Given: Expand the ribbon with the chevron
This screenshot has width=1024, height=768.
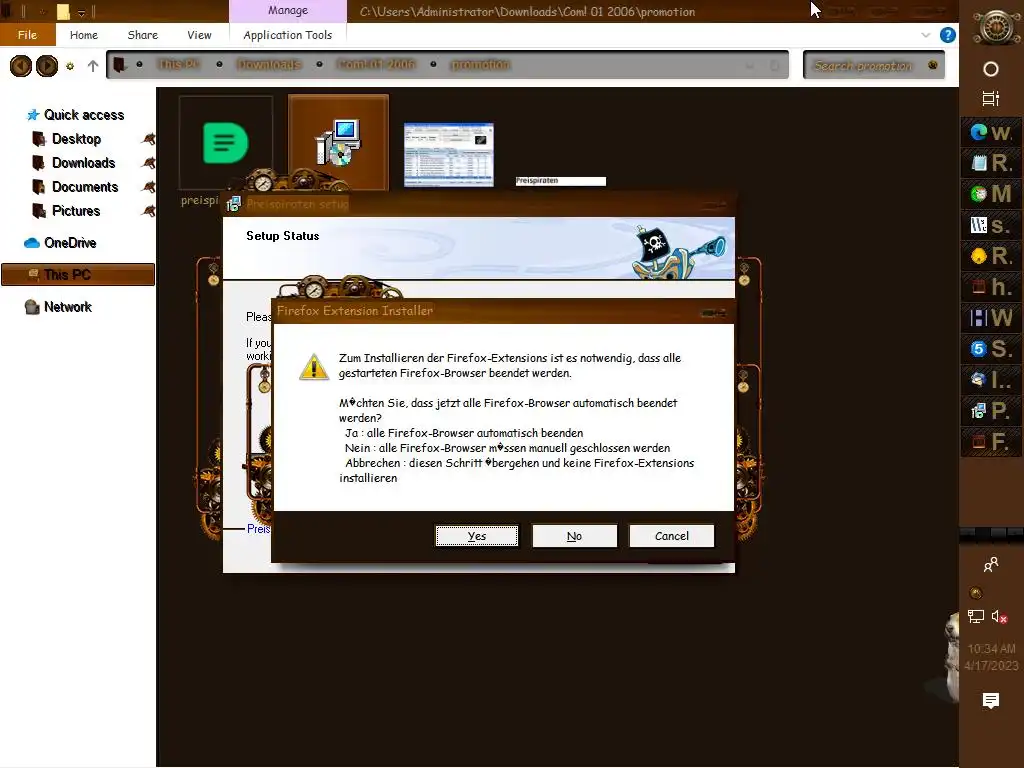Looking at the screenshot, I should (925, 35).
